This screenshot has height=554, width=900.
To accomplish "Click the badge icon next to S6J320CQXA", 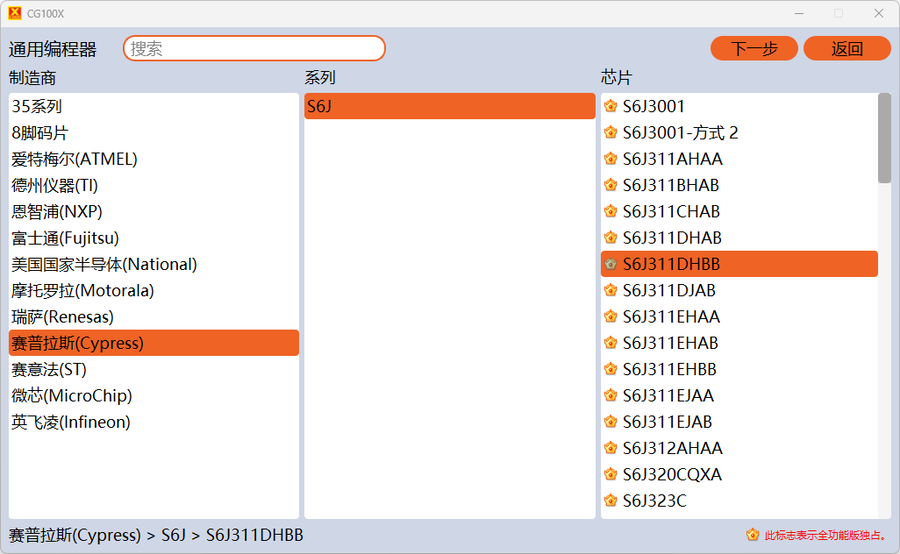I will (x=611, y=475).
